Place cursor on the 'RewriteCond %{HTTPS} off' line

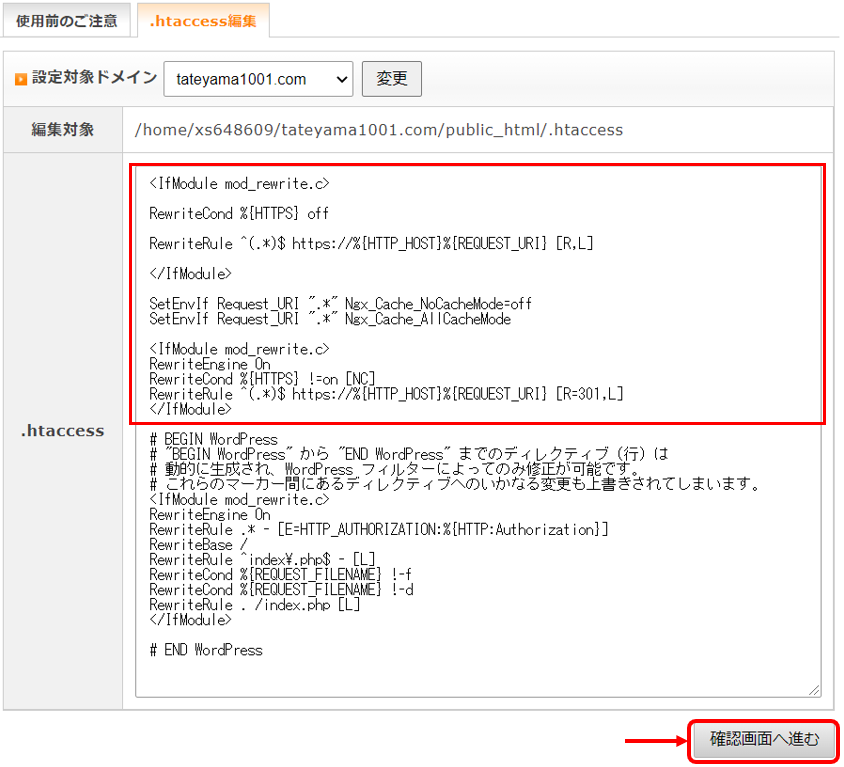point(239,213)
